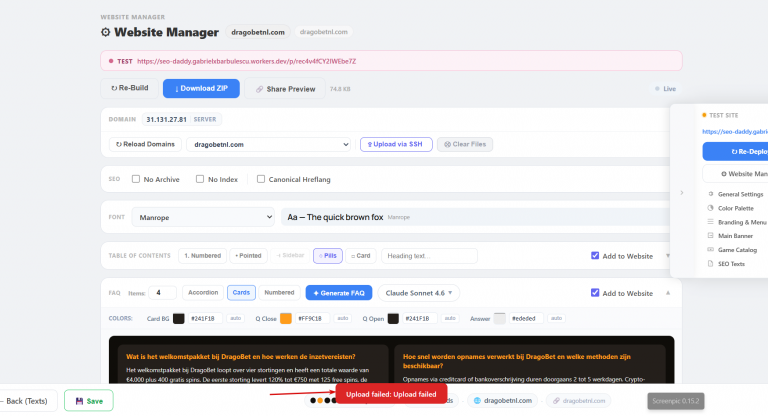The width and height of the screenshot is (768, 416).
Task: Click the link icon in greyed dragobetnl.com footer chip
Action: pyautogui.click(x=556, y=401)
